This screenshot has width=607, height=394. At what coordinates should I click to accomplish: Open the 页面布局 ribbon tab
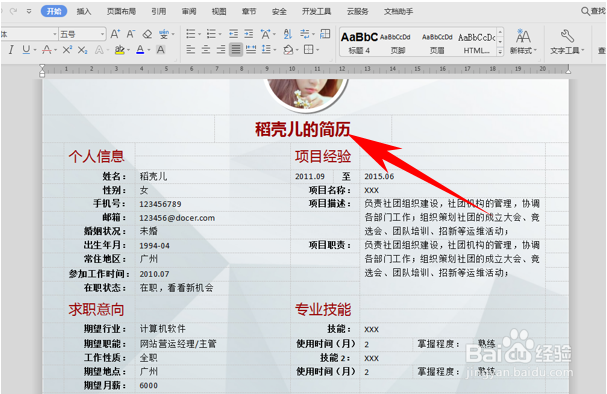(x=121, y=12)
